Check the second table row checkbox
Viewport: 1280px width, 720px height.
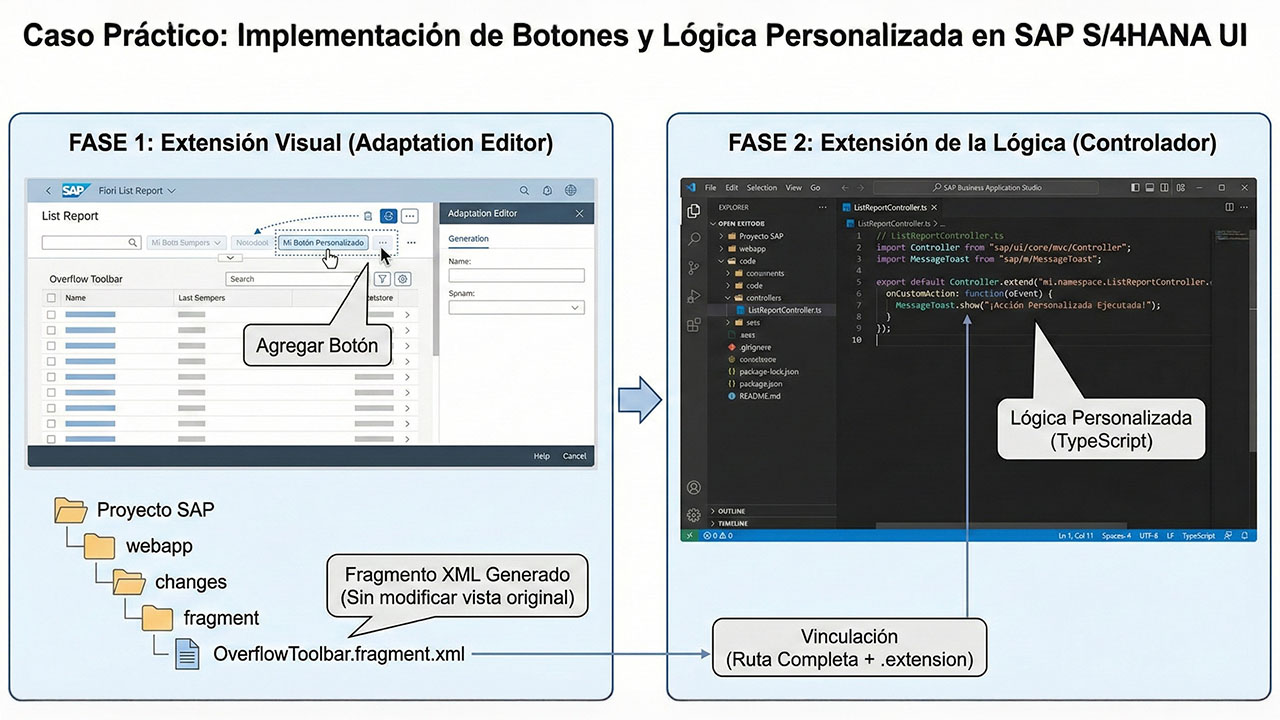tap(52, 330)
